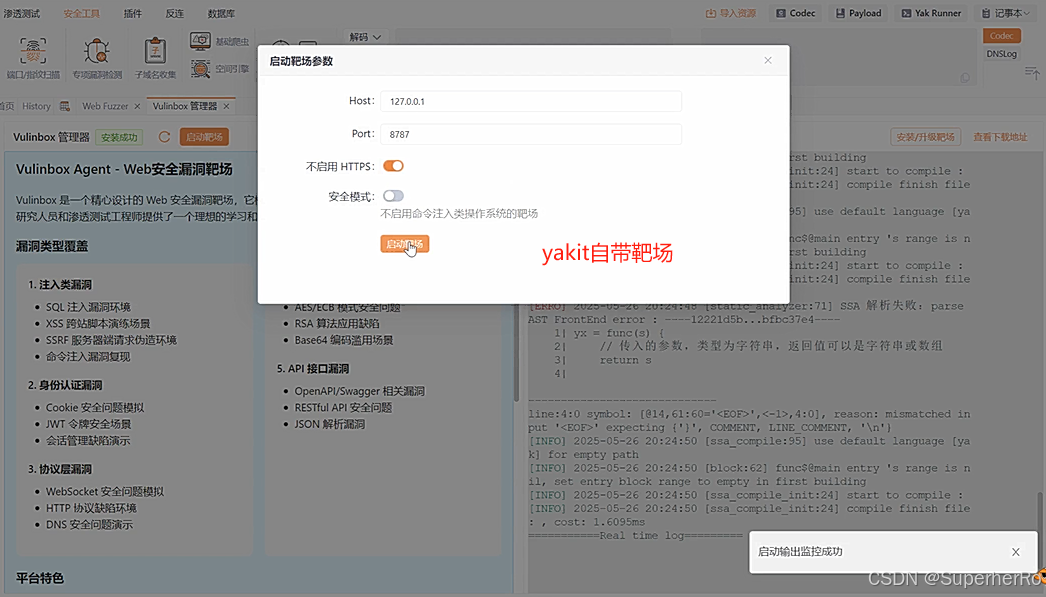Image resolution: width=1046 pixels, height=597 pixels.
Task: Click the RSA 算法应用缺陷 item
Action: coord(337,324)
